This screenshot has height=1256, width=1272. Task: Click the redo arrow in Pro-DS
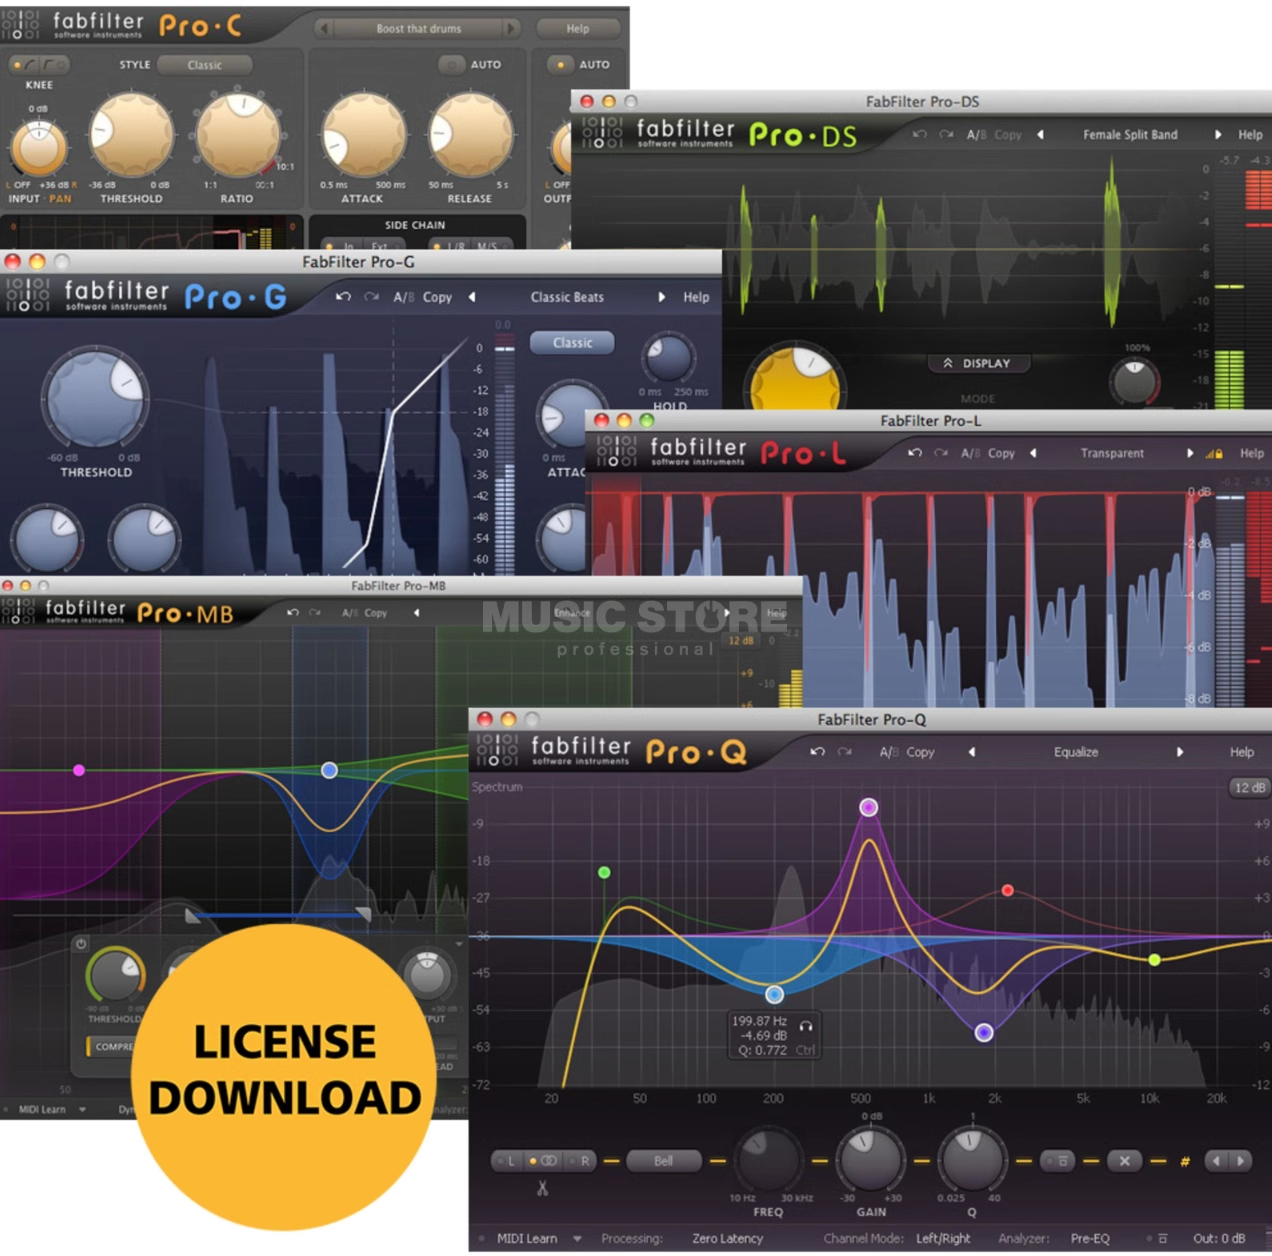946,134
